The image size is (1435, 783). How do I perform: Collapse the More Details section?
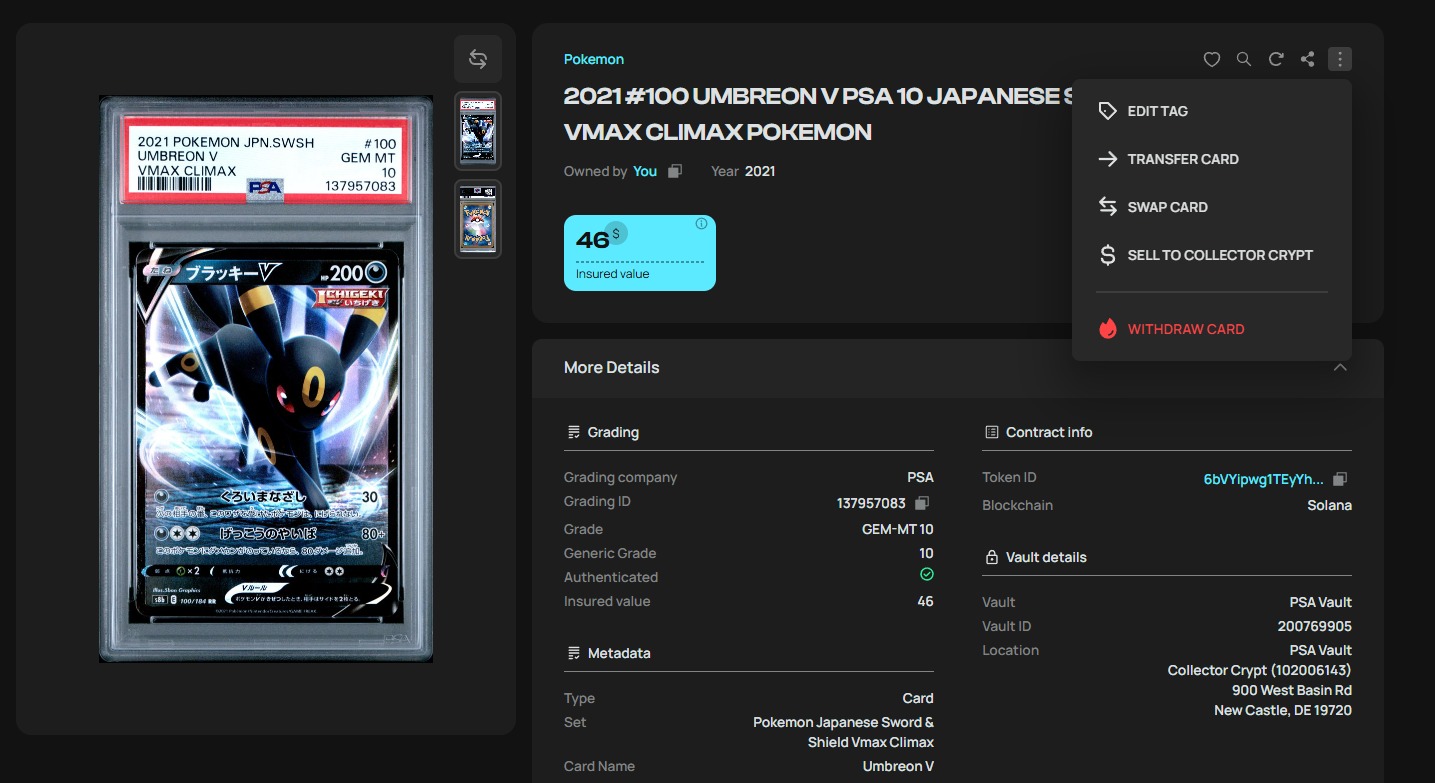[1340, 367]
